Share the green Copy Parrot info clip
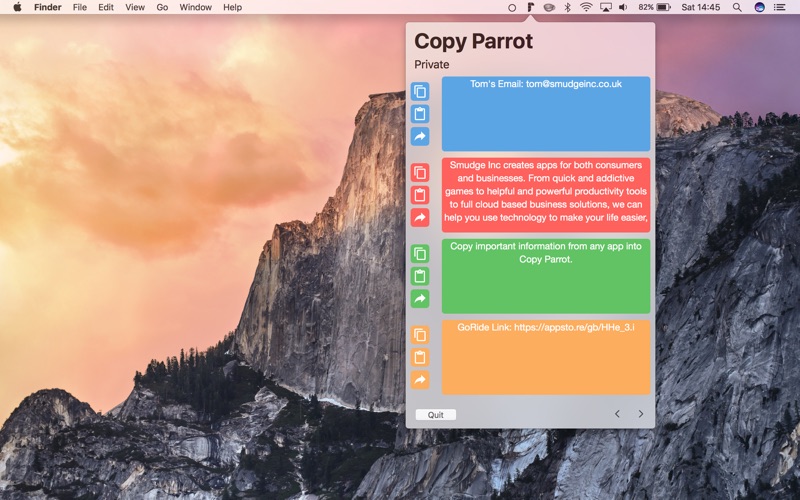The width and height of the screenshot is (800, 500). point(420,298)
